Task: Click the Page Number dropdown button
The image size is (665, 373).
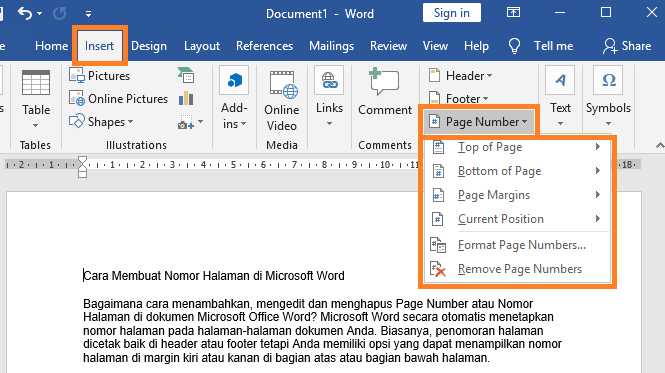Action: [478, 122]
